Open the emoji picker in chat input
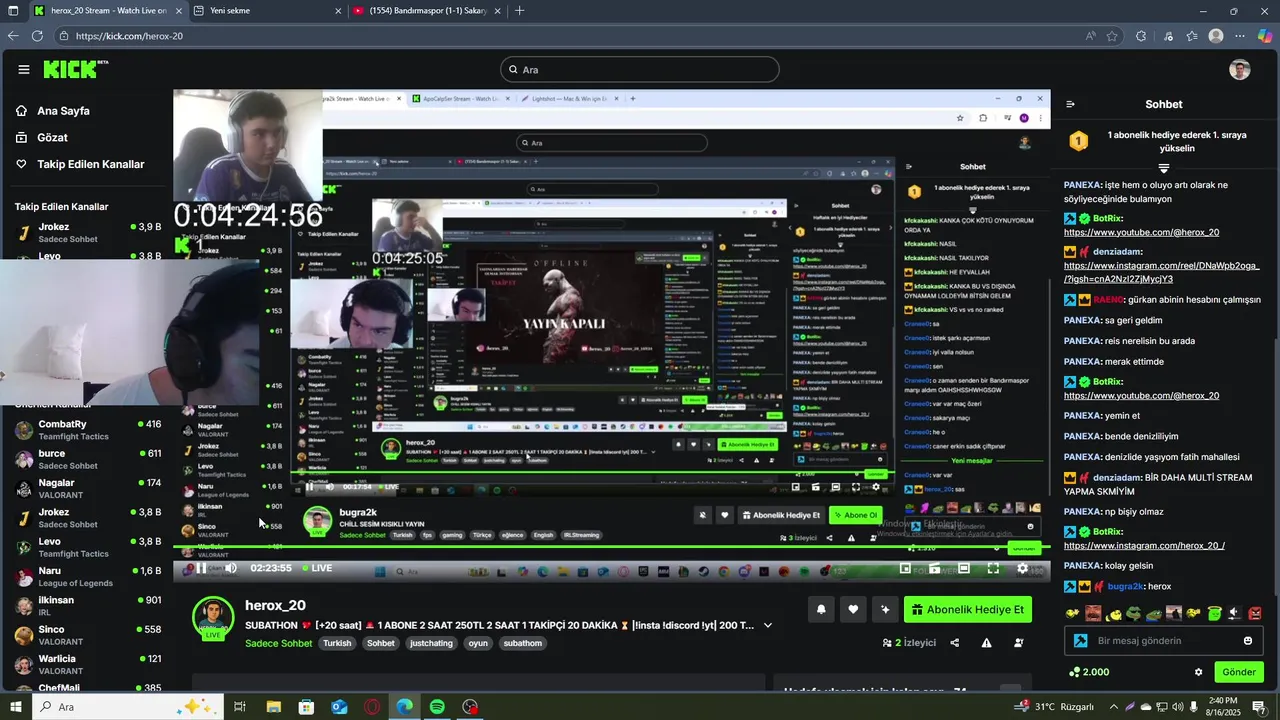The image size is (1280, 720). [1248, 641]
